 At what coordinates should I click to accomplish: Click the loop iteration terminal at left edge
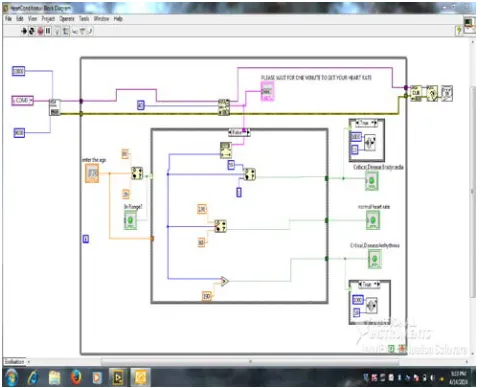click(86, 239)
